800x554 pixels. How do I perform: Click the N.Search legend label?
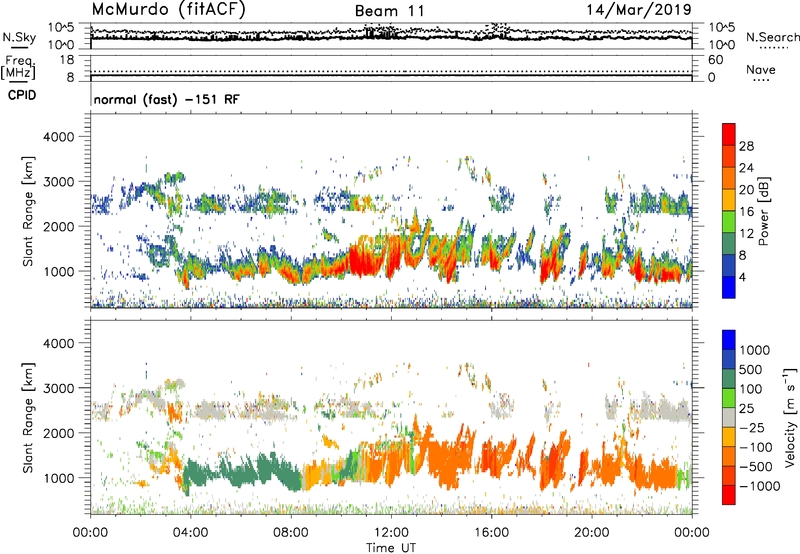pos(772,37)
